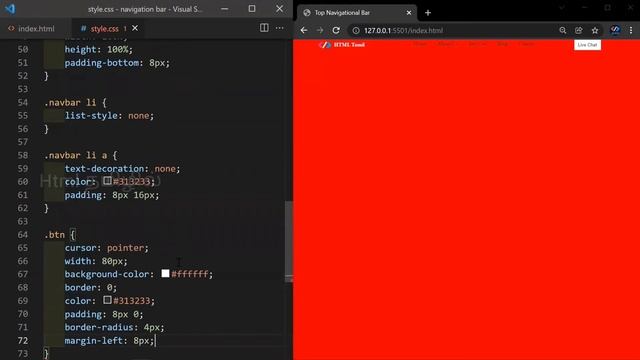Minimize the VS Code window
The height and width of the screenshot is (360, 640).
click(224, 9)
